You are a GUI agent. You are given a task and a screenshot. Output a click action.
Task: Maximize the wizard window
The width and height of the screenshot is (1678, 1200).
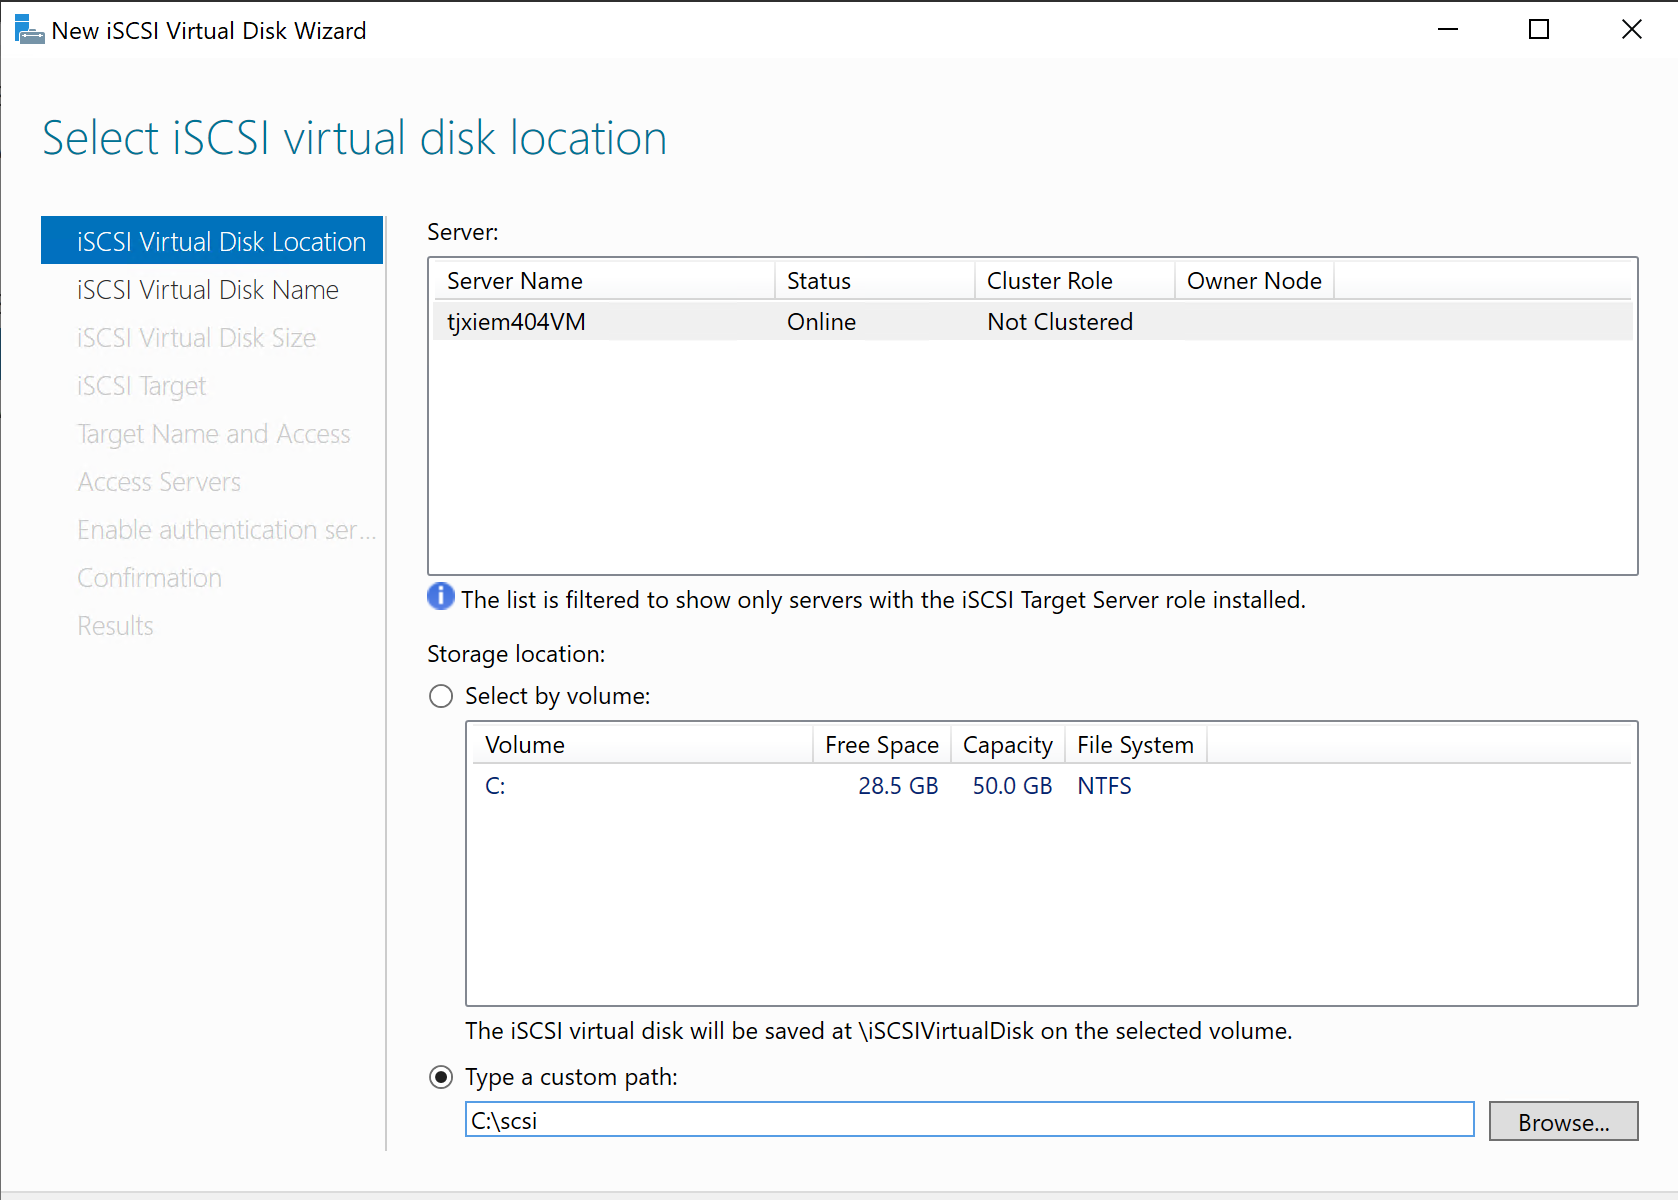[1539, 30]
